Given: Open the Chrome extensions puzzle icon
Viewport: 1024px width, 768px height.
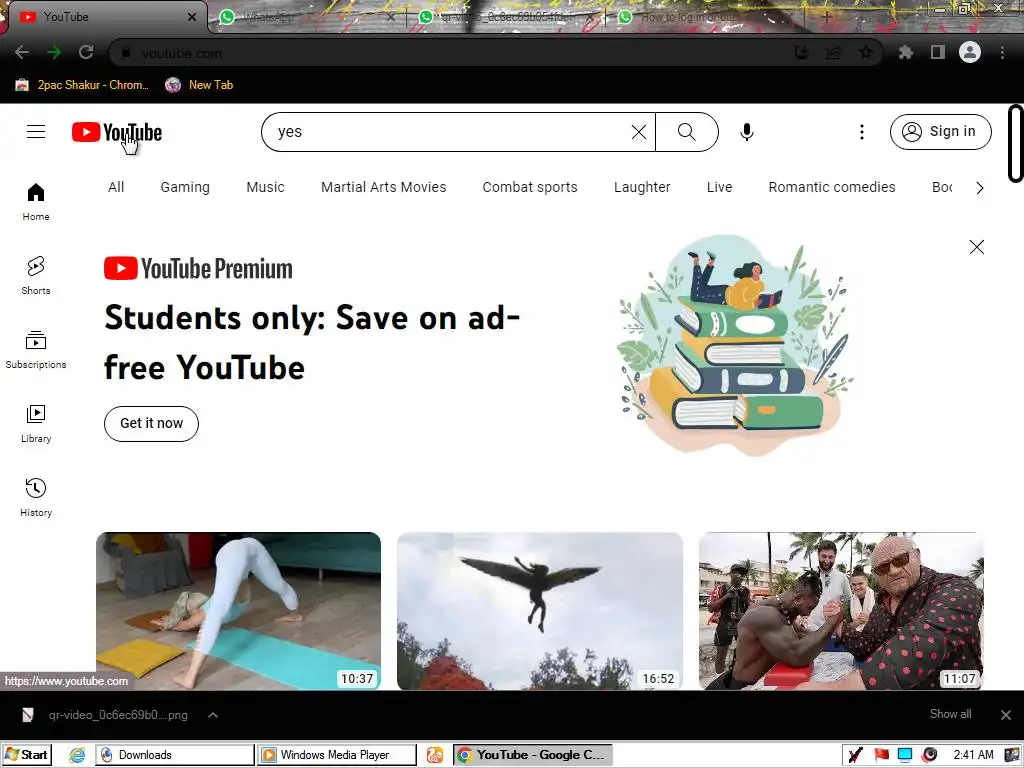Looking at the screenshot, I should [905, 52].
